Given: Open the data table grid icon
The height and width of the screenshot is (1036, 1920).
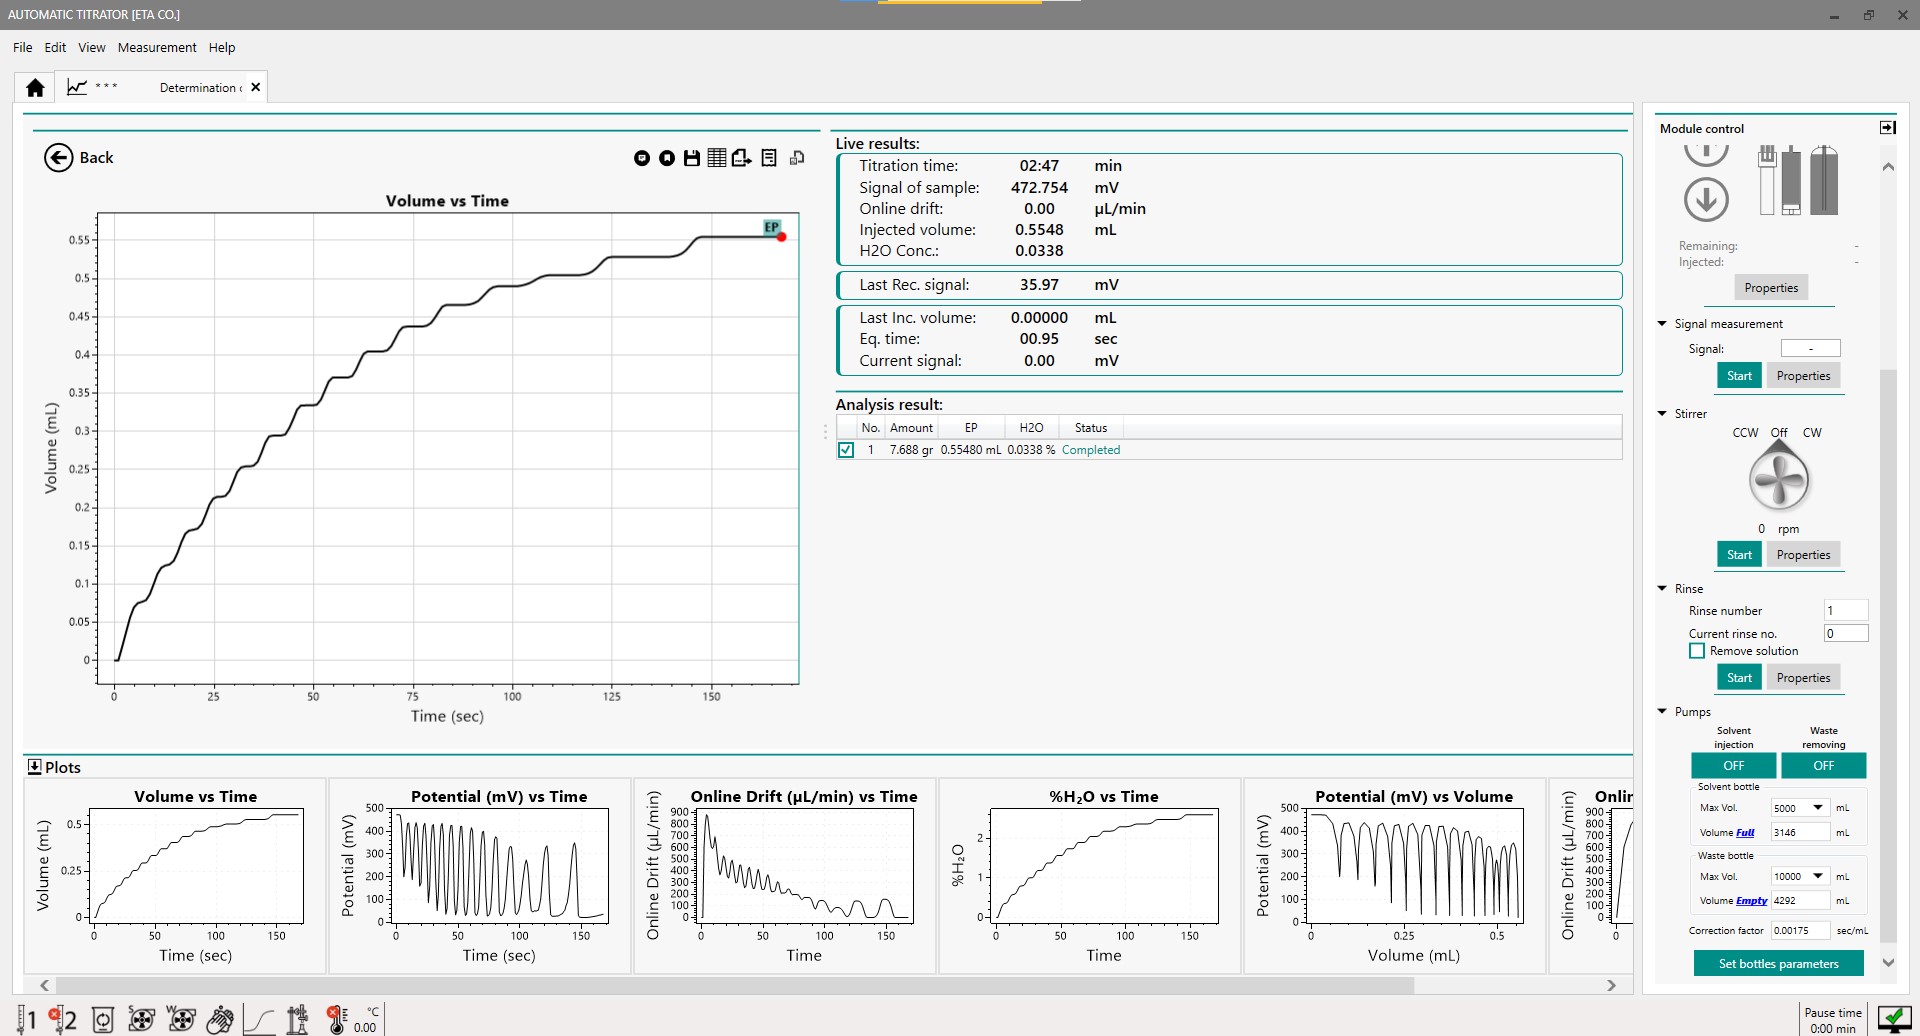Looking at the screenshot, I should coord(717,158).
